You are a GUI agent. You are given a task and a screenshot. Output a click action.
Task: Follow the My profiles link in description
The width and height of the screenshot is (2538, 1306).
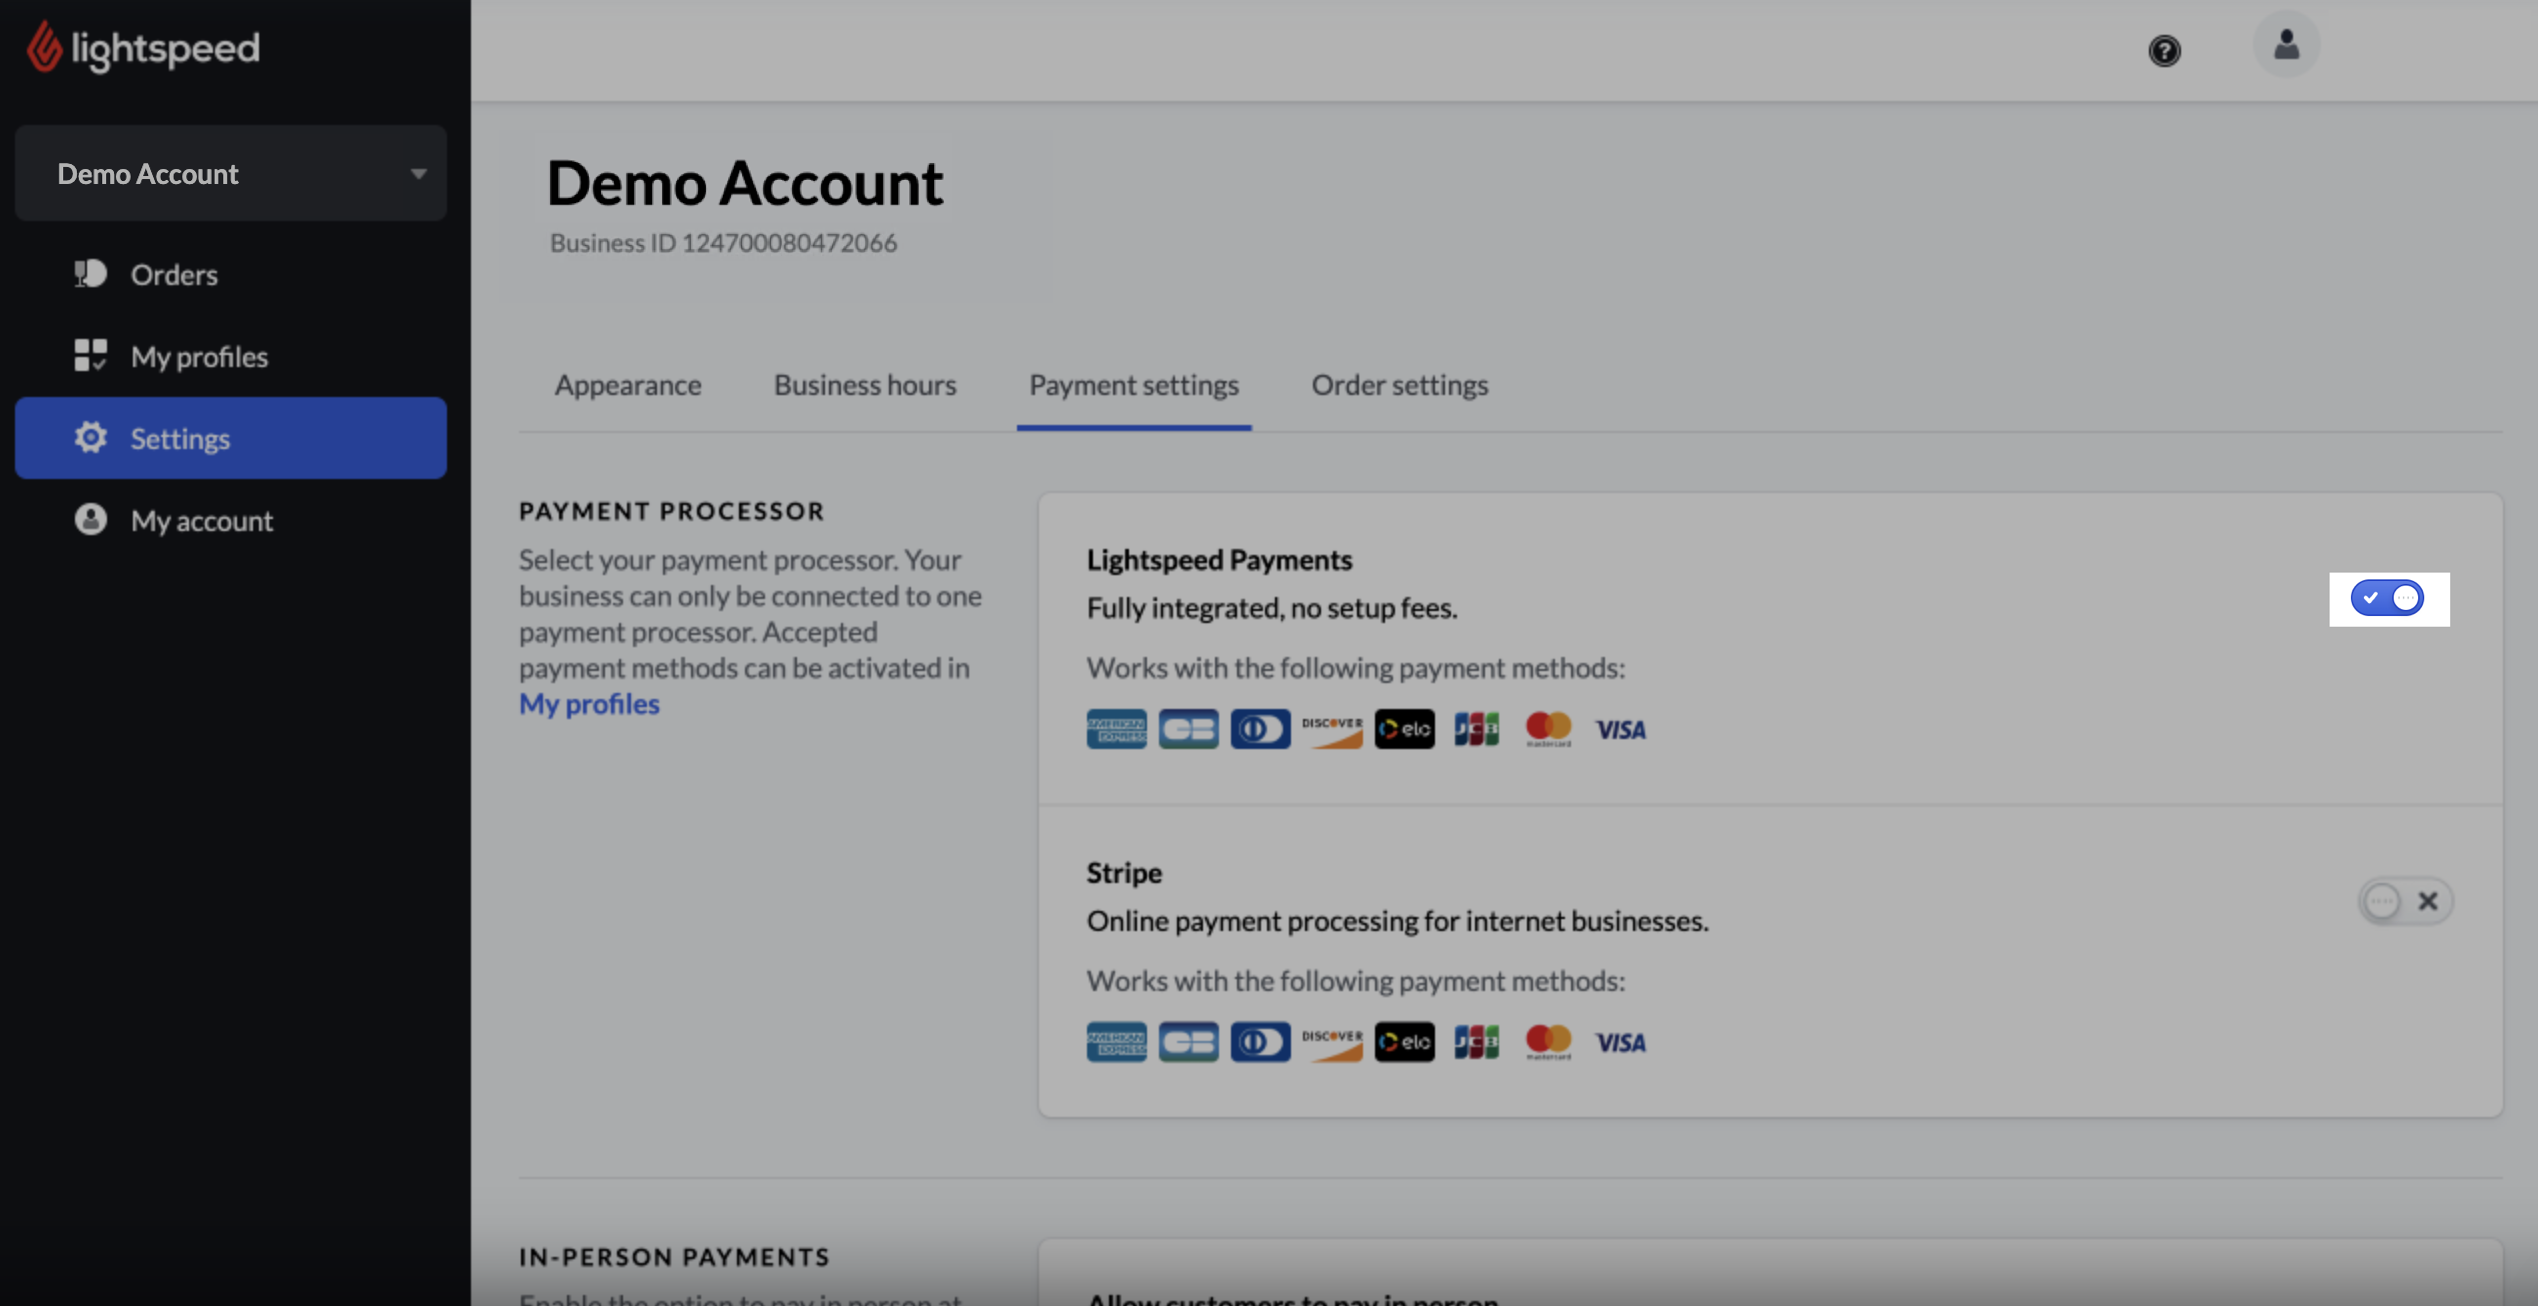pos(589,704)
